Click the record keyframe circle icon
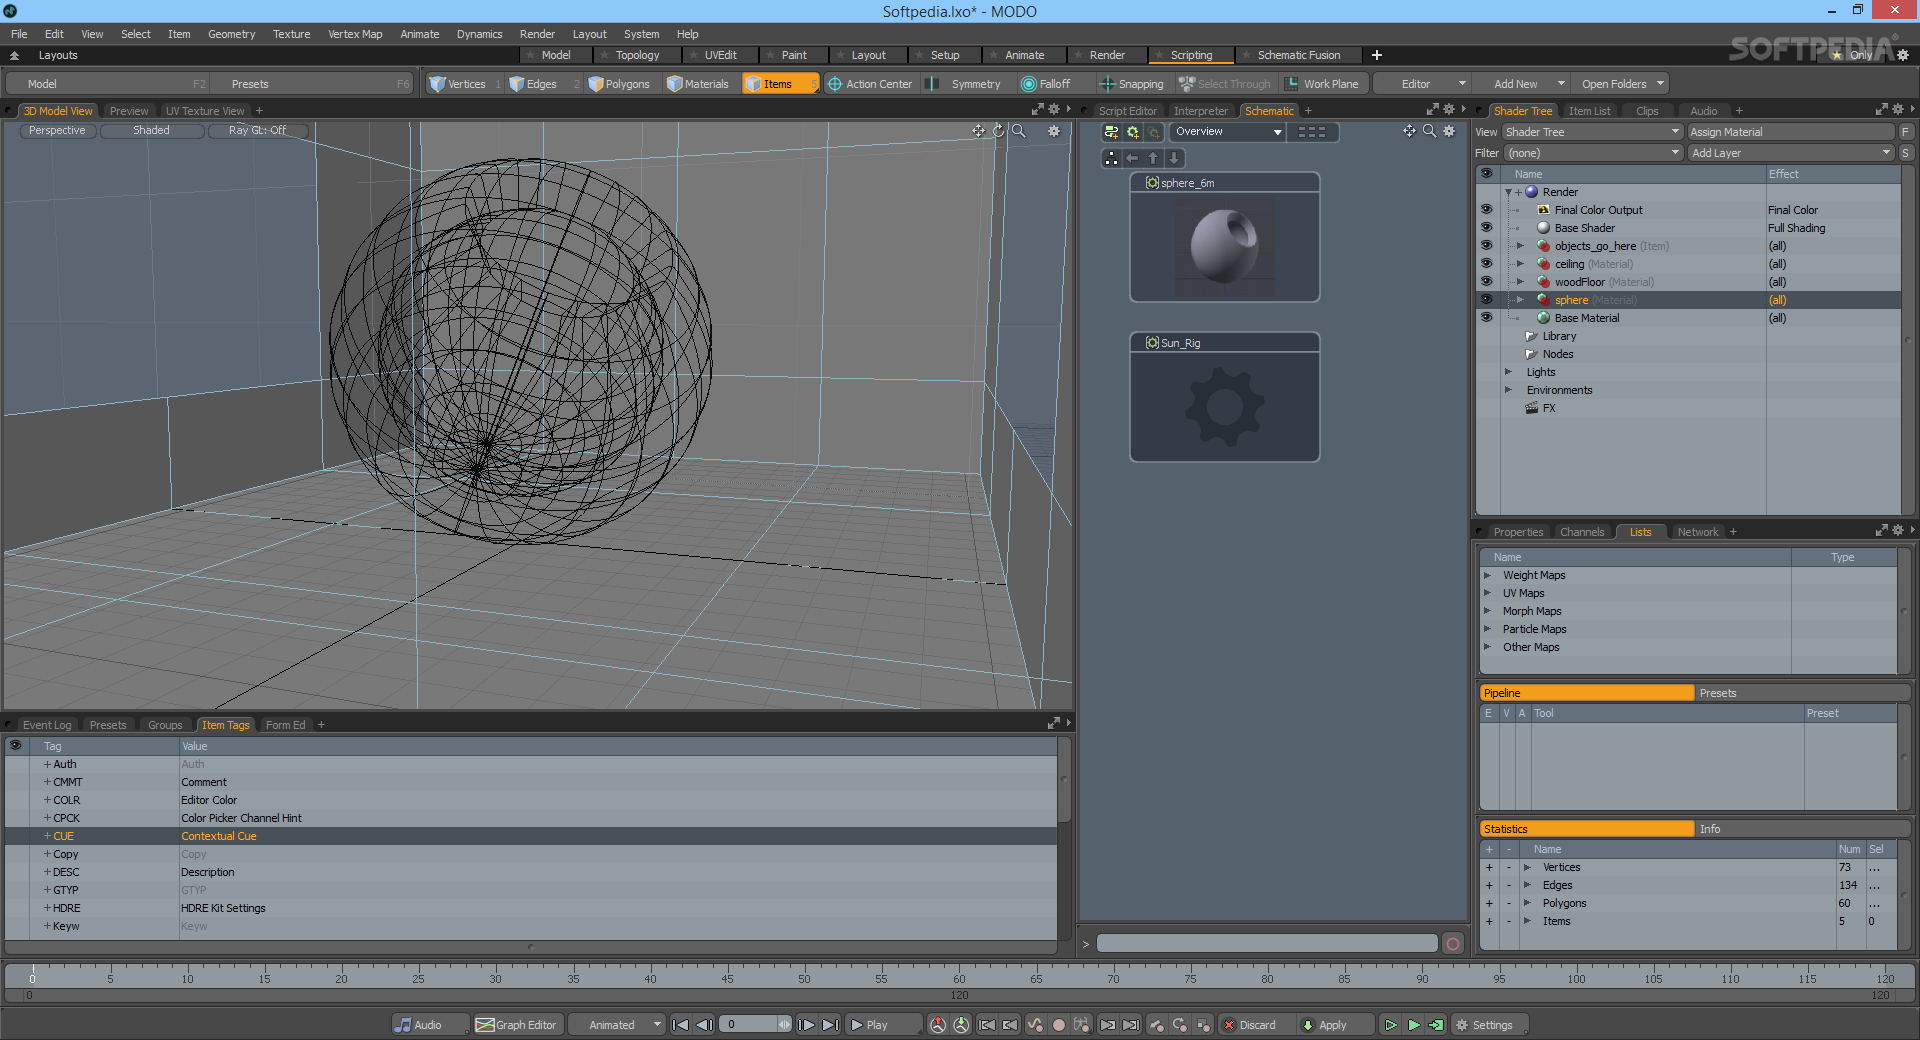 (1059, 1025)
